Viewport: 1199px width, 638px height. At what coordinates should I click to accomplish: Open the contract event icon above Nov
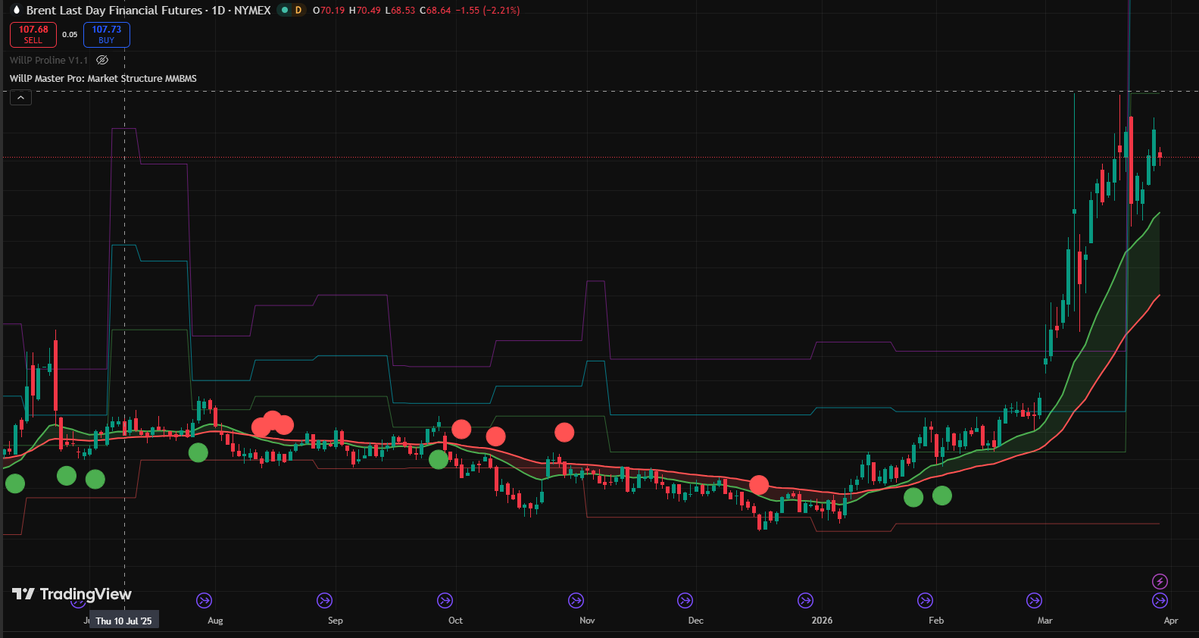point(576,601)
